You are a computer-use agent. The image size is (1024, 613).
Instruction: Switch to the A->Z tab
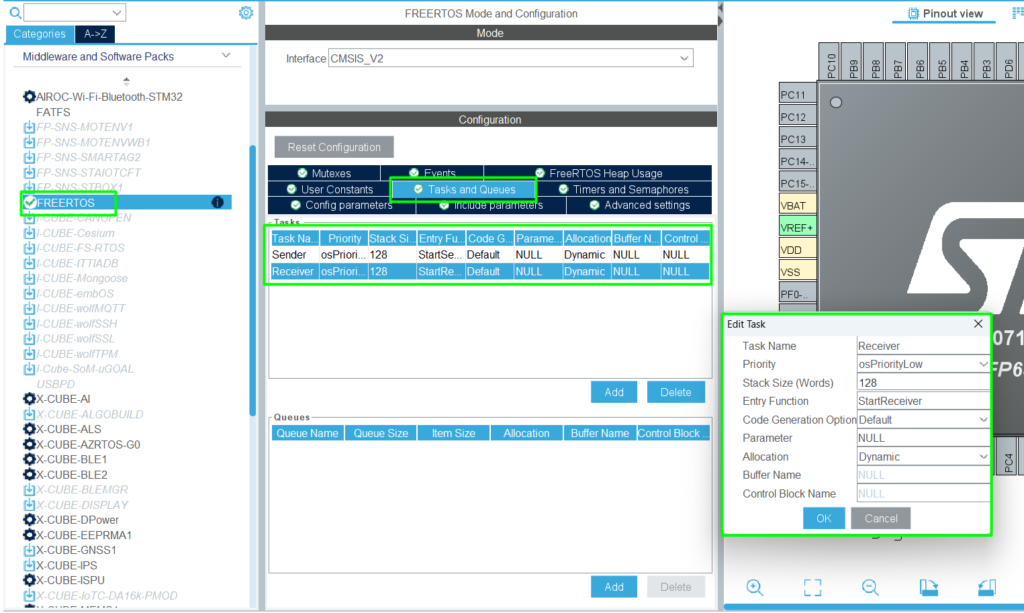coord(96,34)
